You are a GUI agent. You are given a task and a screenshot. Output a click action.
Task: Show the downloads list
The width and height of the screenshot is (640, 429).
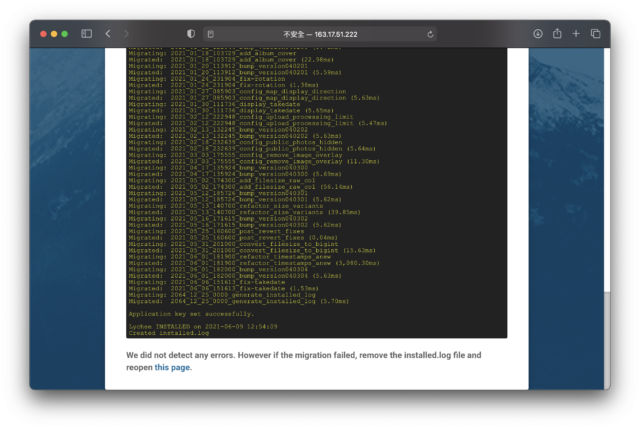538,34
